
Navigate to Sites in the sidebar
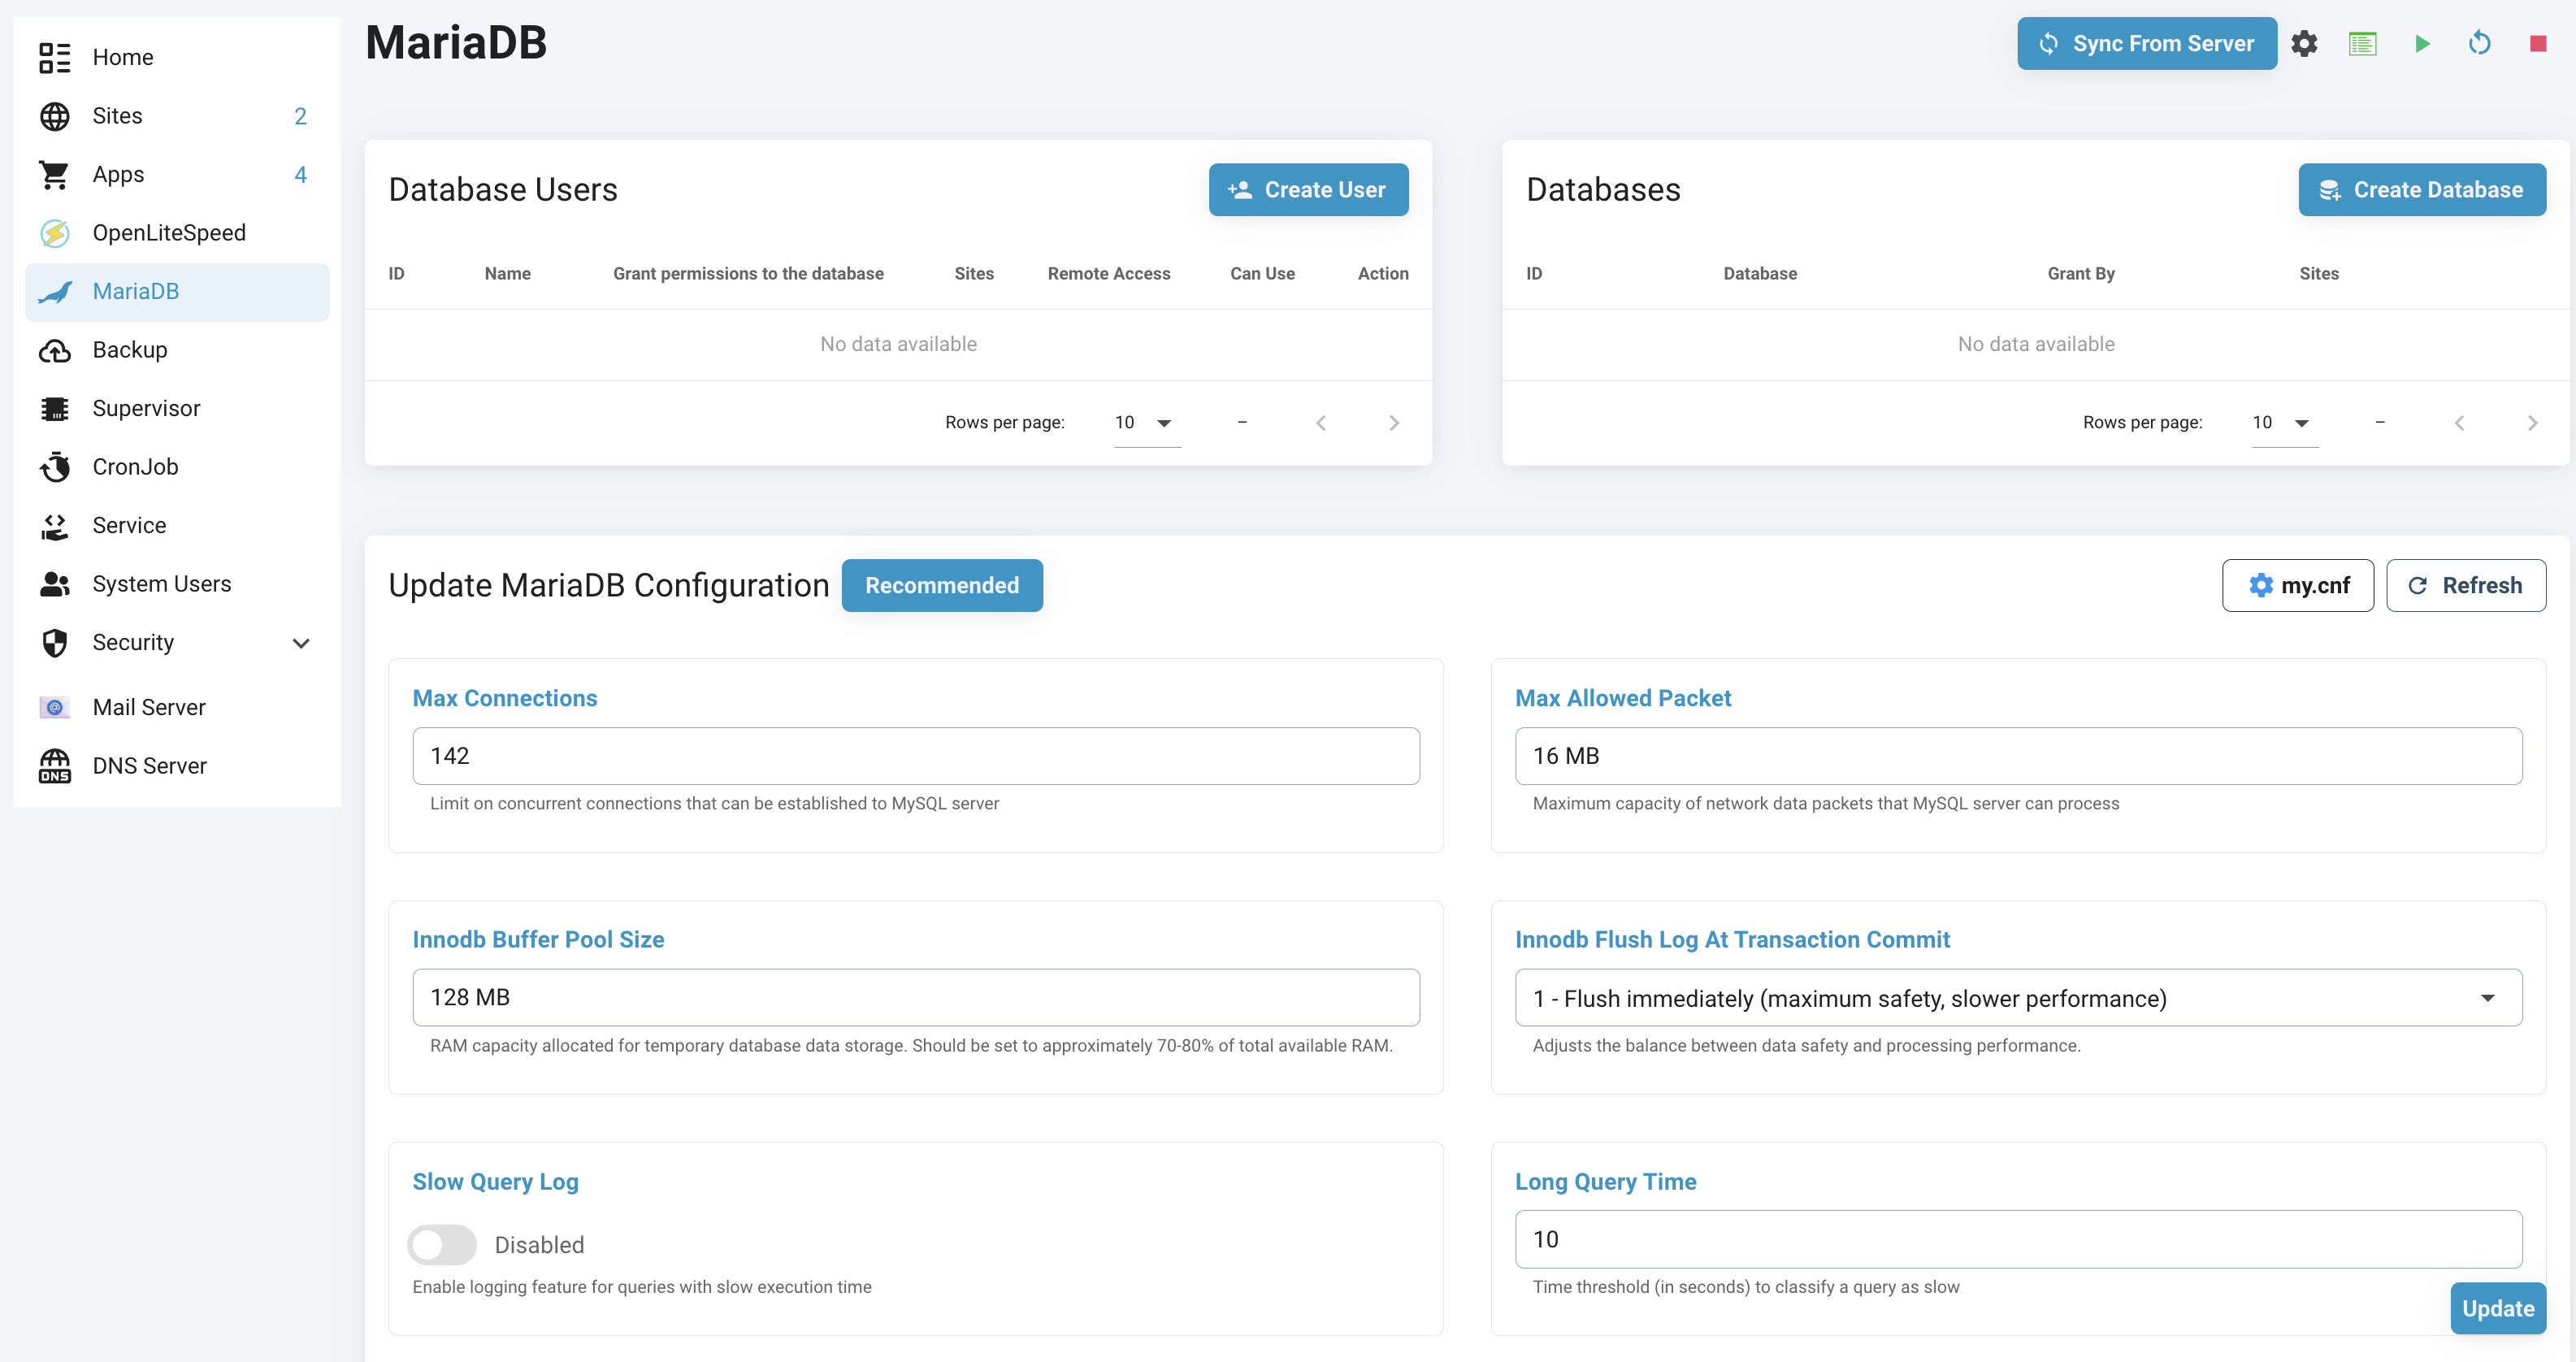point(117,116)
